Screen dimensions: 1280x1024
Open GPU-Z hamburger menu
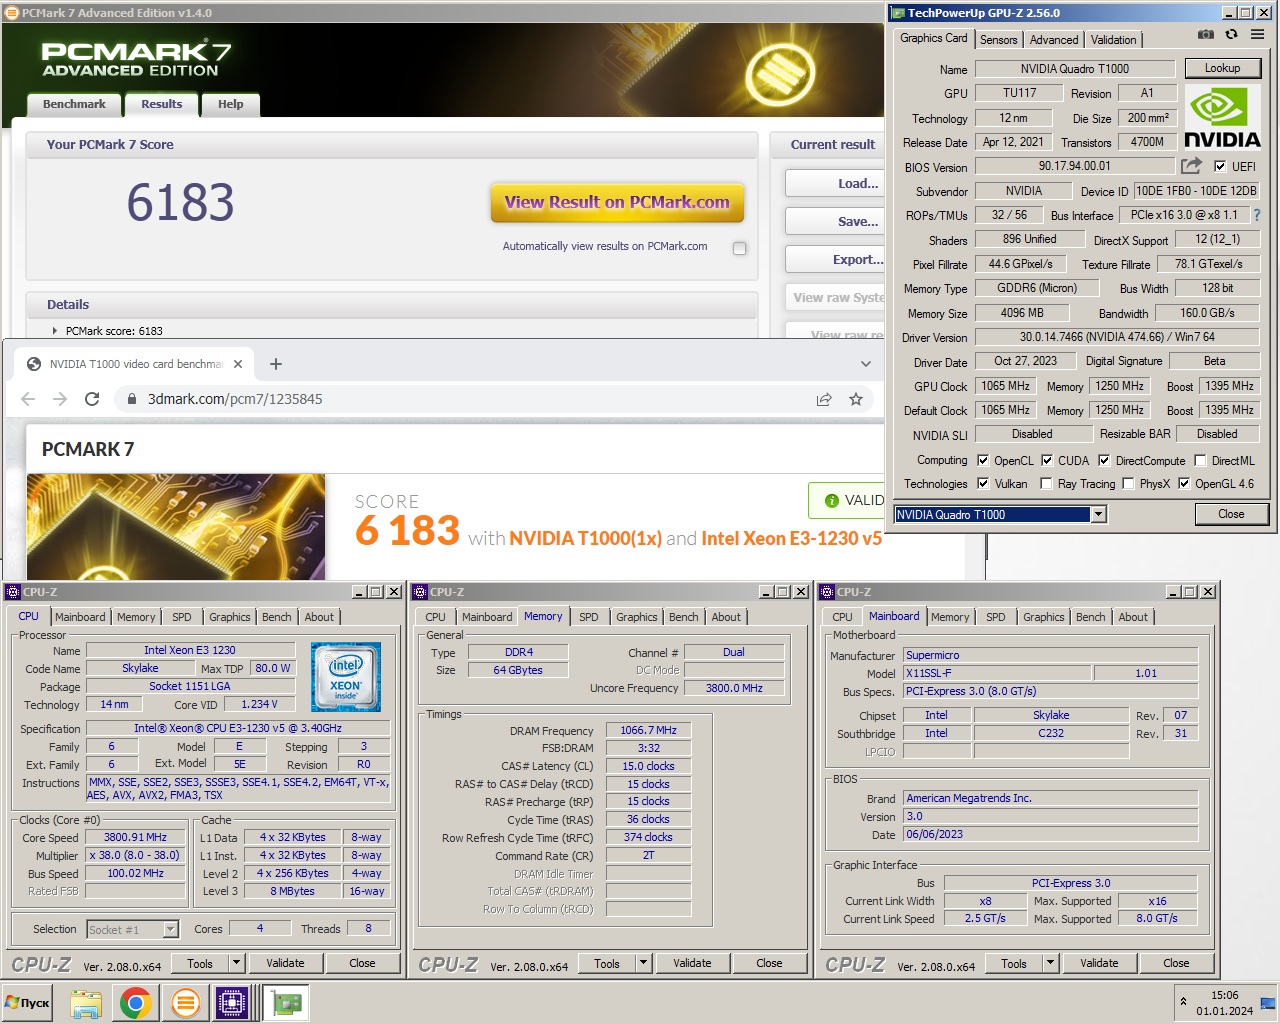pos(1257,34)
